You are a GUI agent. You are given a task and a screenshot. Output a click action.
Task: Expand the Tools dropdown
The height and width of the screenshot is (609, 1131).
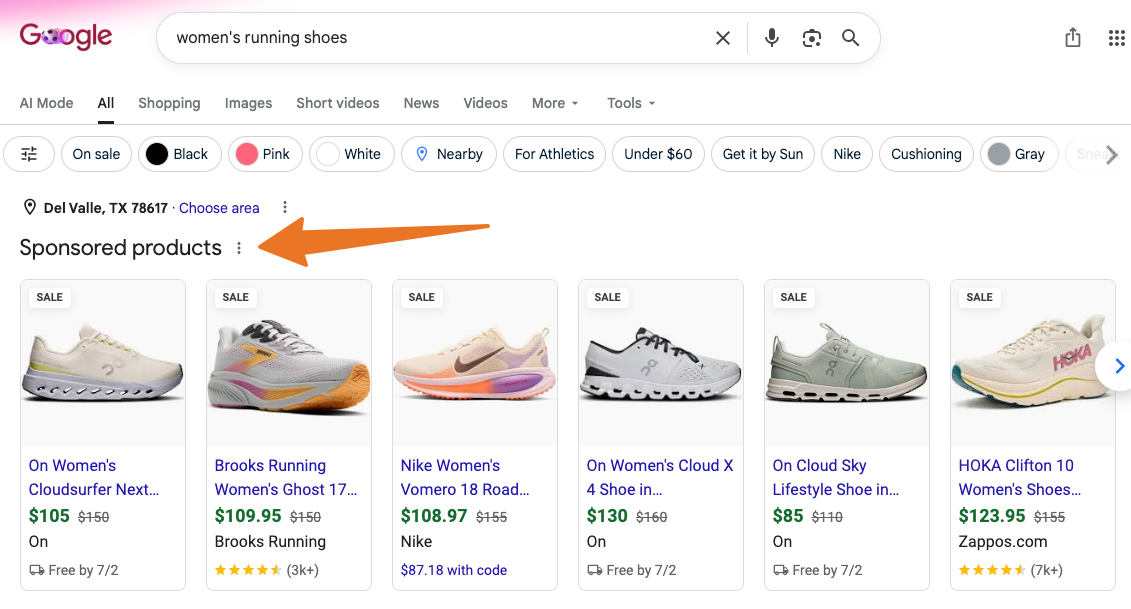pyautogui.click(x=631, y=102)
